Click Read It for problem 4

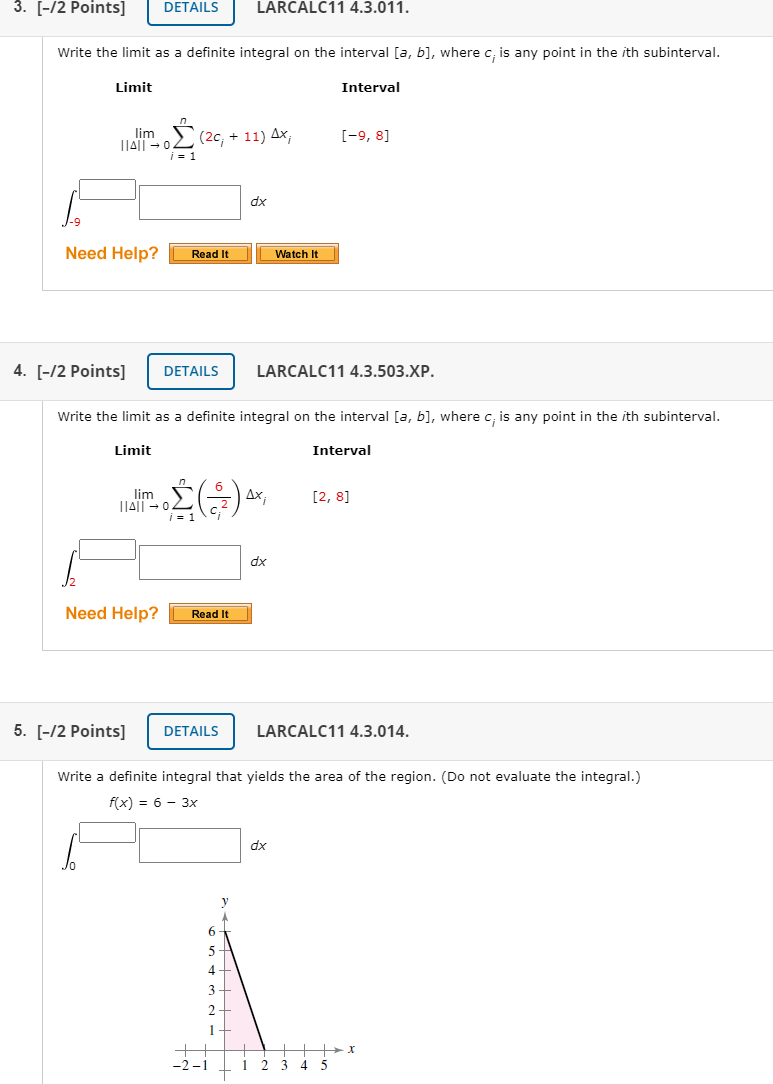(210, 613)
